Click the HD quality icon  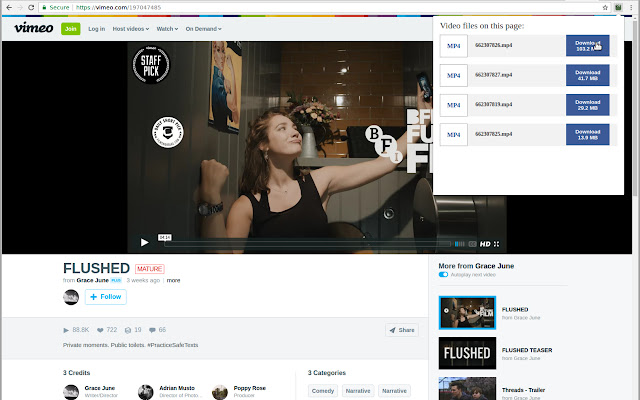[x=484, y=242]
